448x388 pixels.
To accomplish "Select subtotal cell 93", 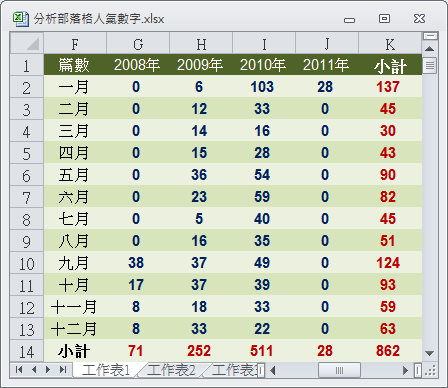I will point(390,285).
